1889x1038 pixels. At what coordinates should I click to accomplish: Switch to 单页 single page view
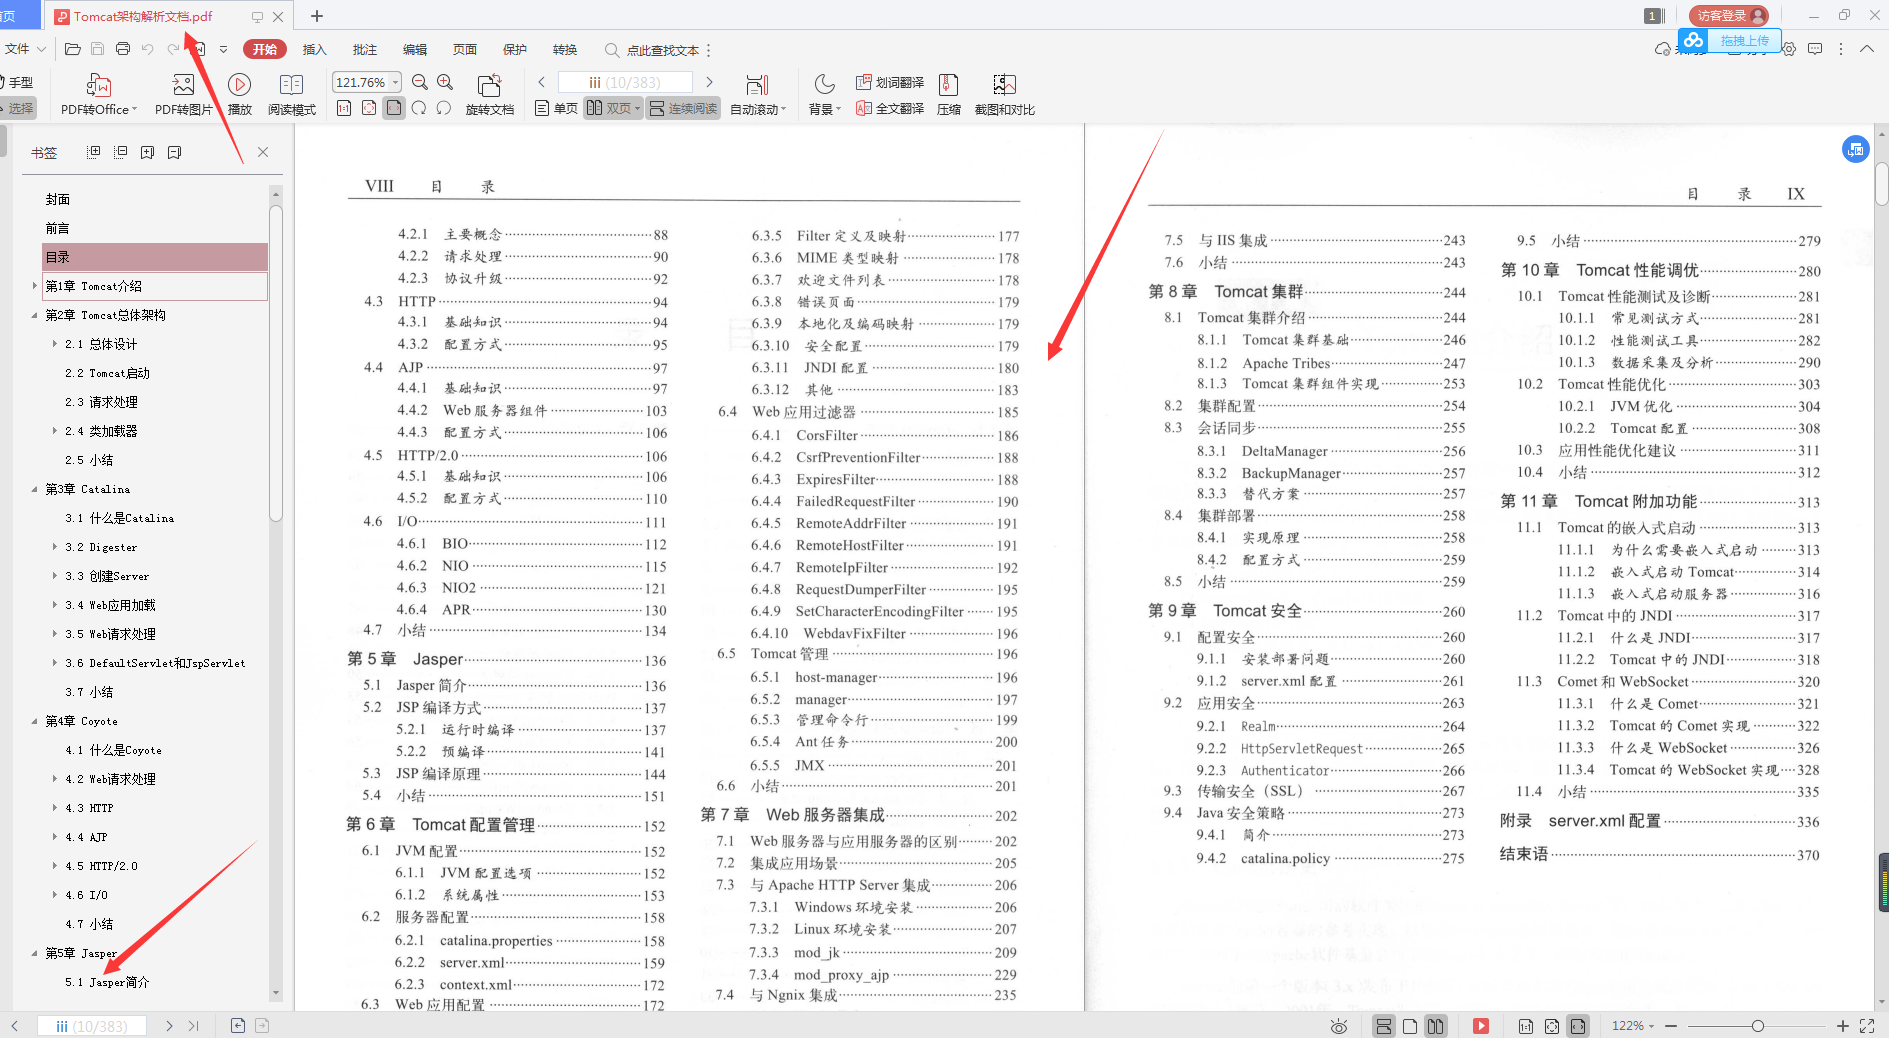coord(556,108)
